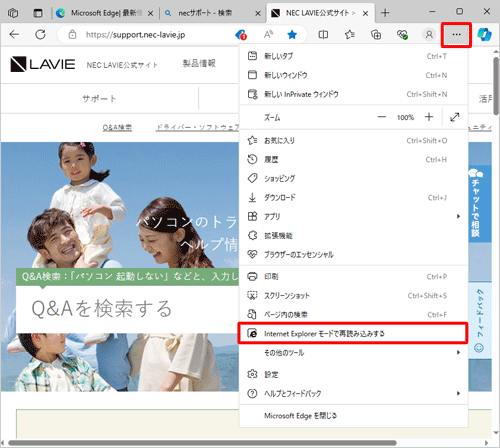Screen dimensions: 500x448
Task: Go back with the back arrow
Action: [x=14, y=34]
